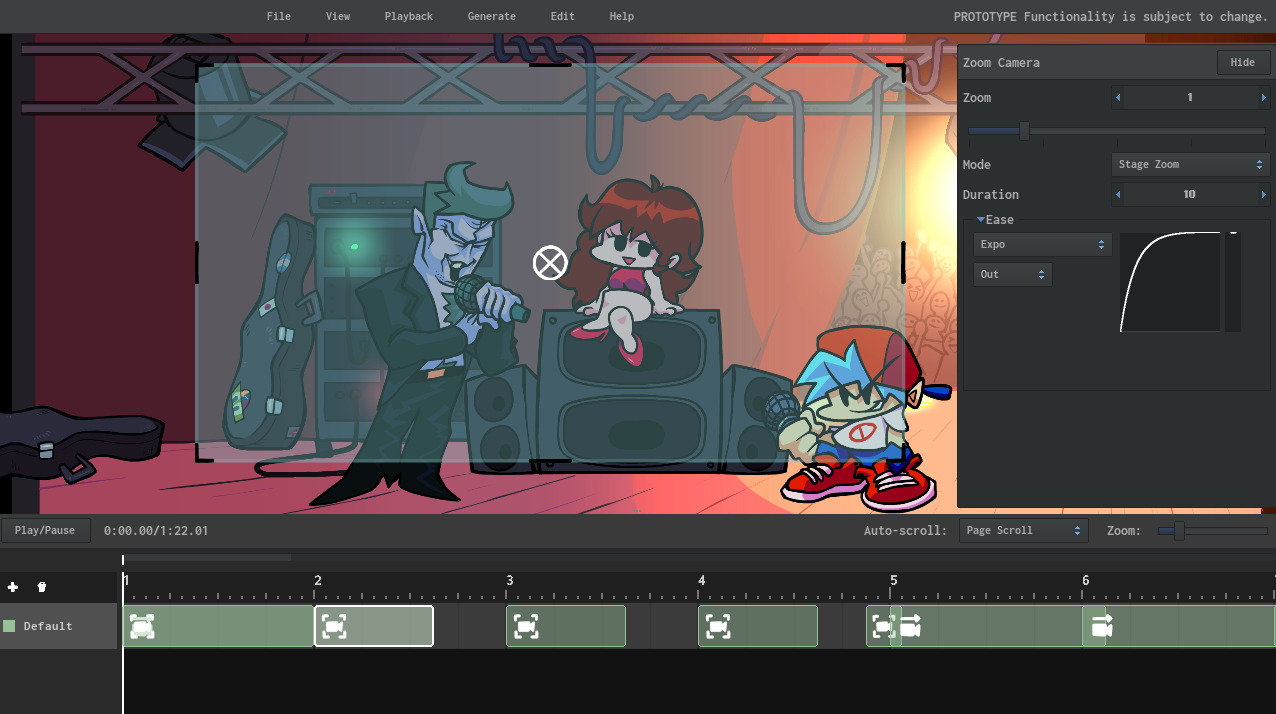This screenshot has width=1276, height=714.
Task: Open the Mode dropdown showing Stage Zoom
Action: click(x=1190, y=165)
